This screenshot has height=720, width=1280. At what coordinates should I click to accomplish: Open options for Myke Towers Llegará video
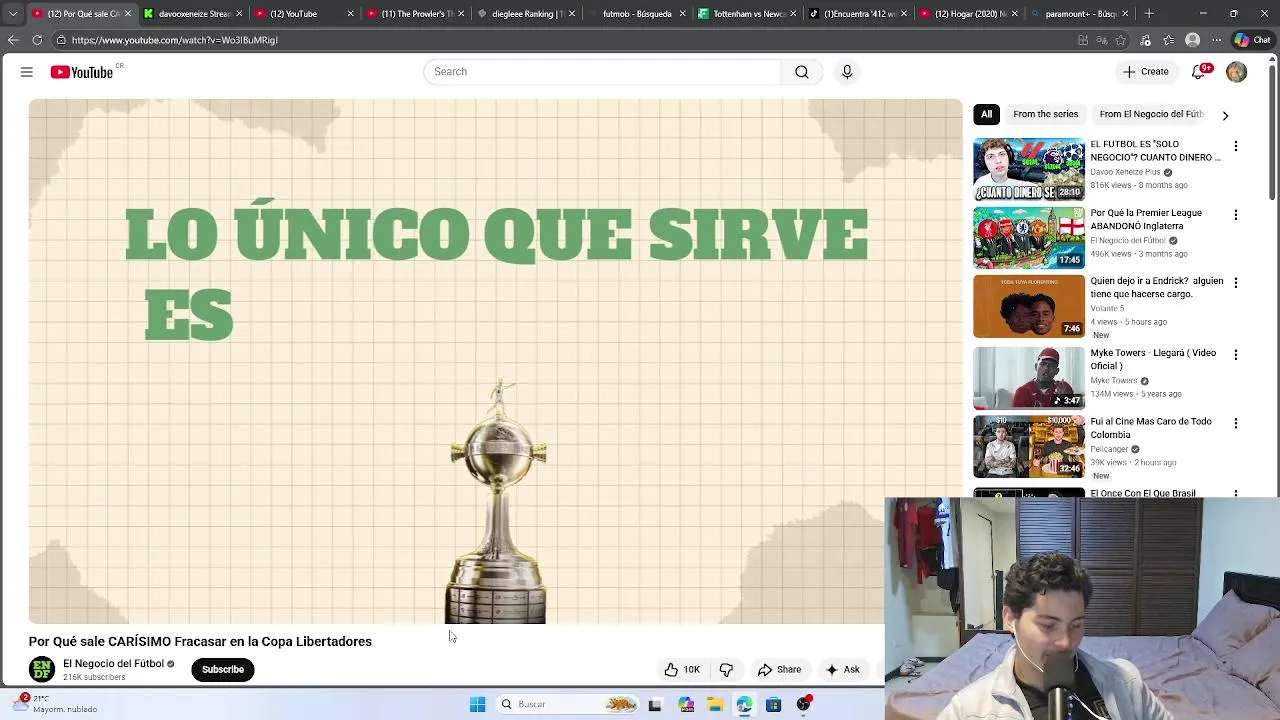[1236, 355]
